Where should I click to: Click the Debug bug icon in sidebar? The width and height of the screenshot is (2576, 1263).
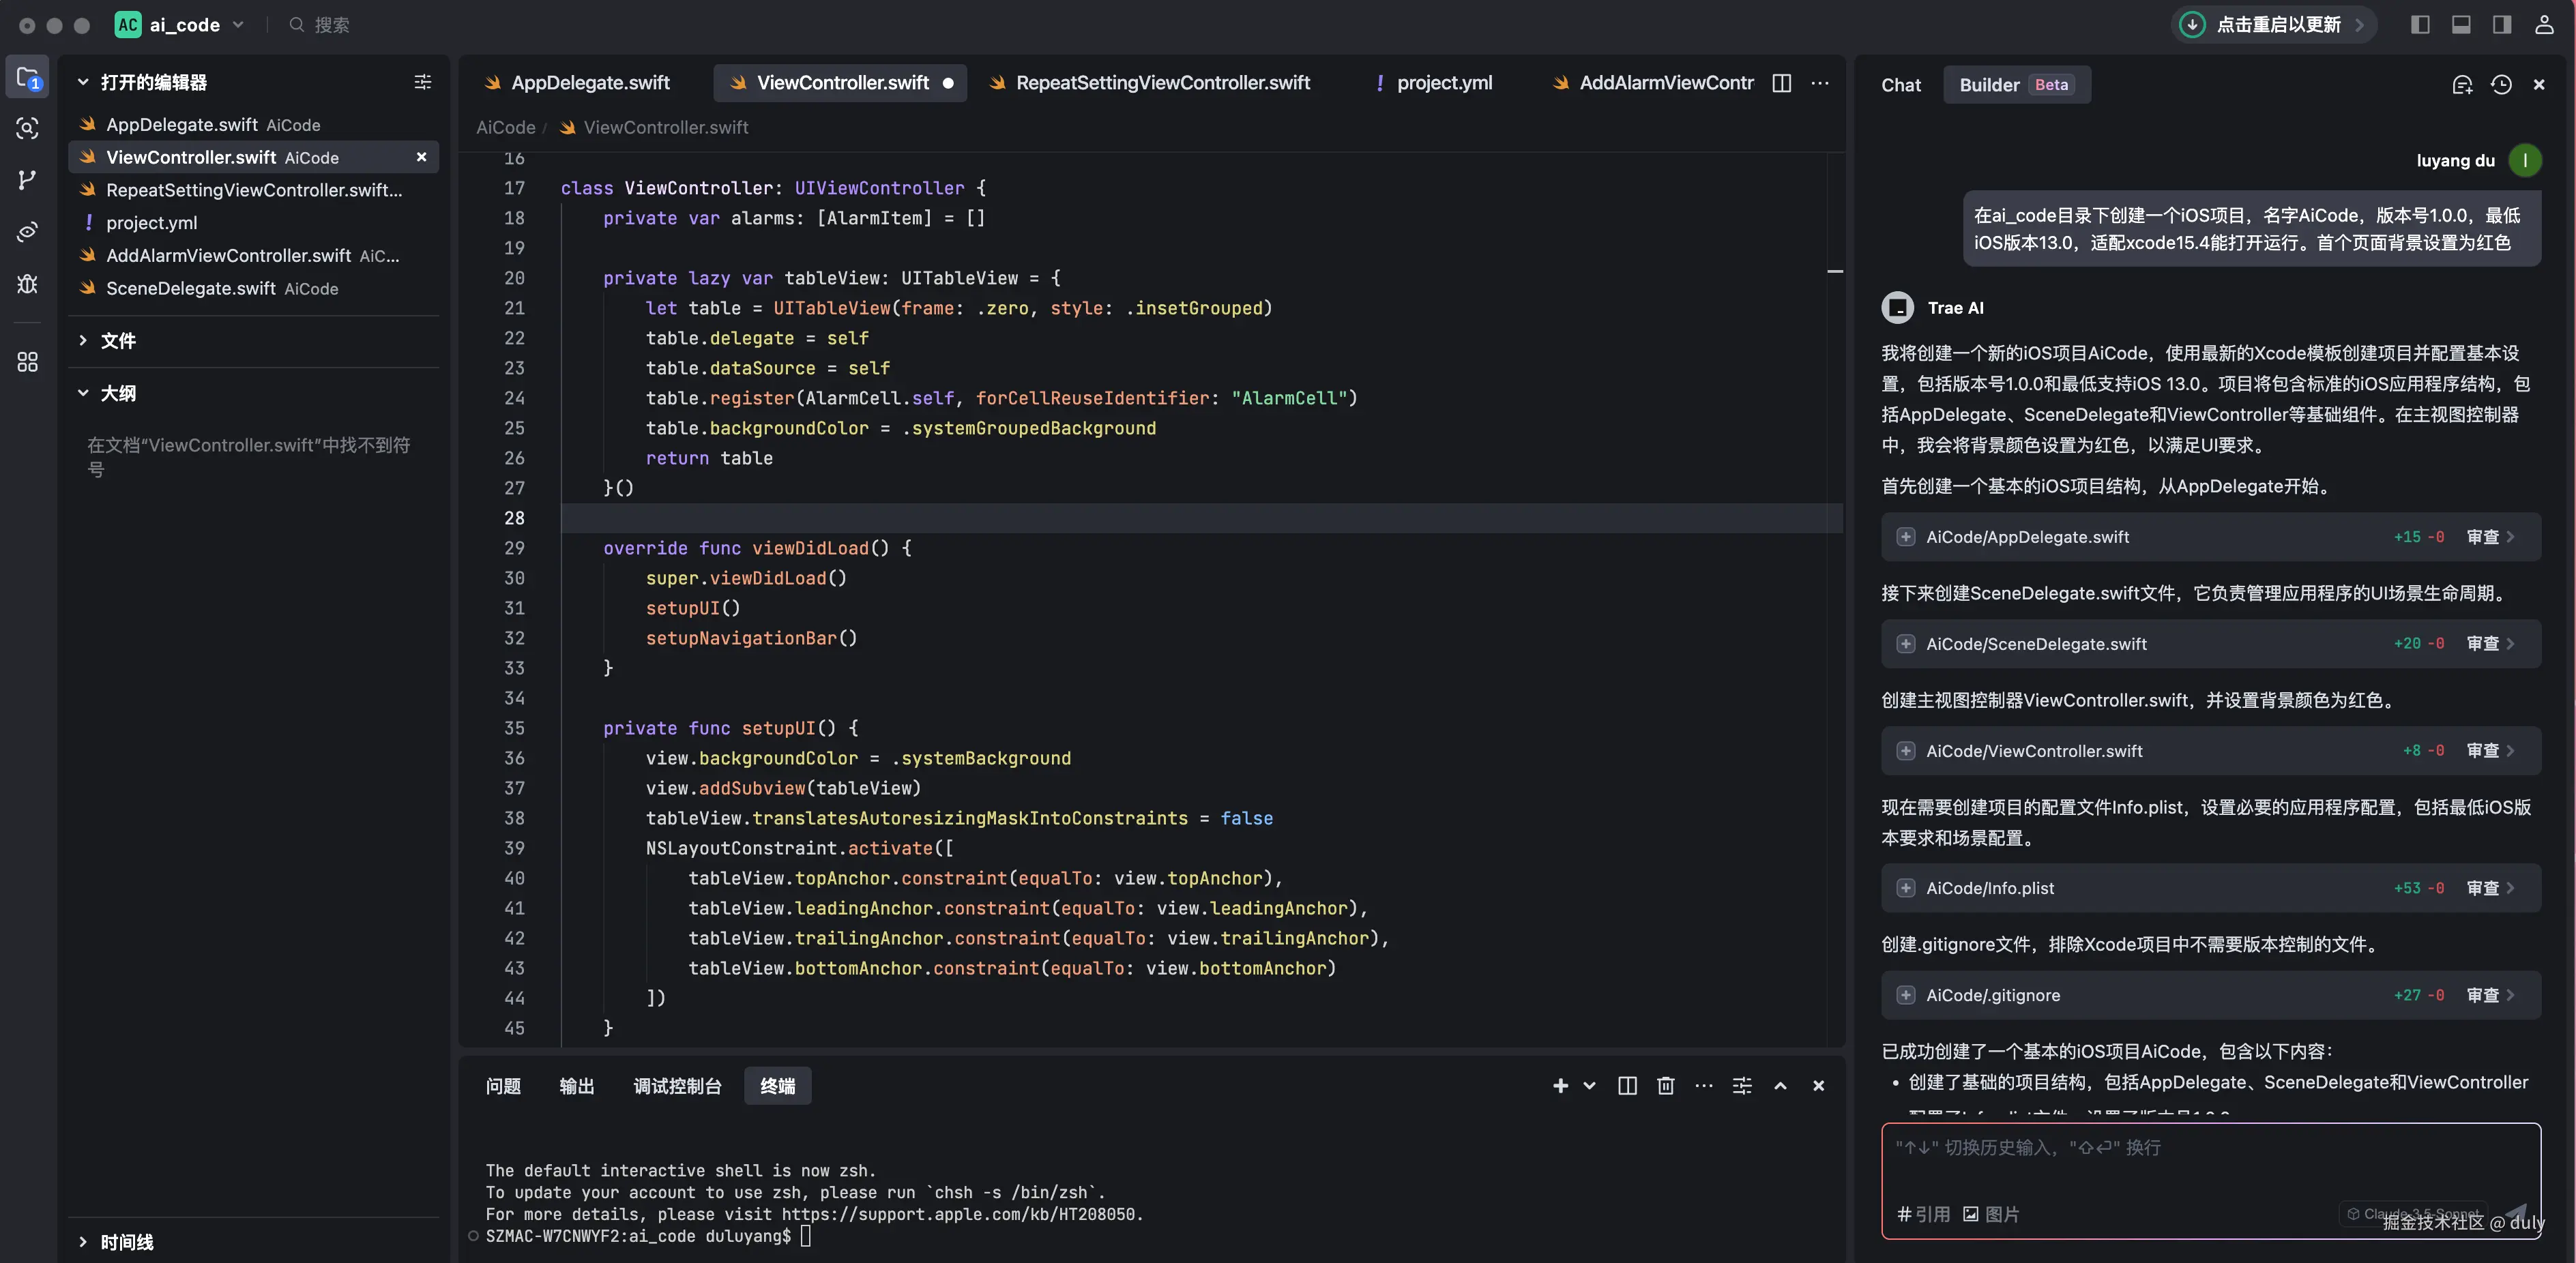point(27,284)
